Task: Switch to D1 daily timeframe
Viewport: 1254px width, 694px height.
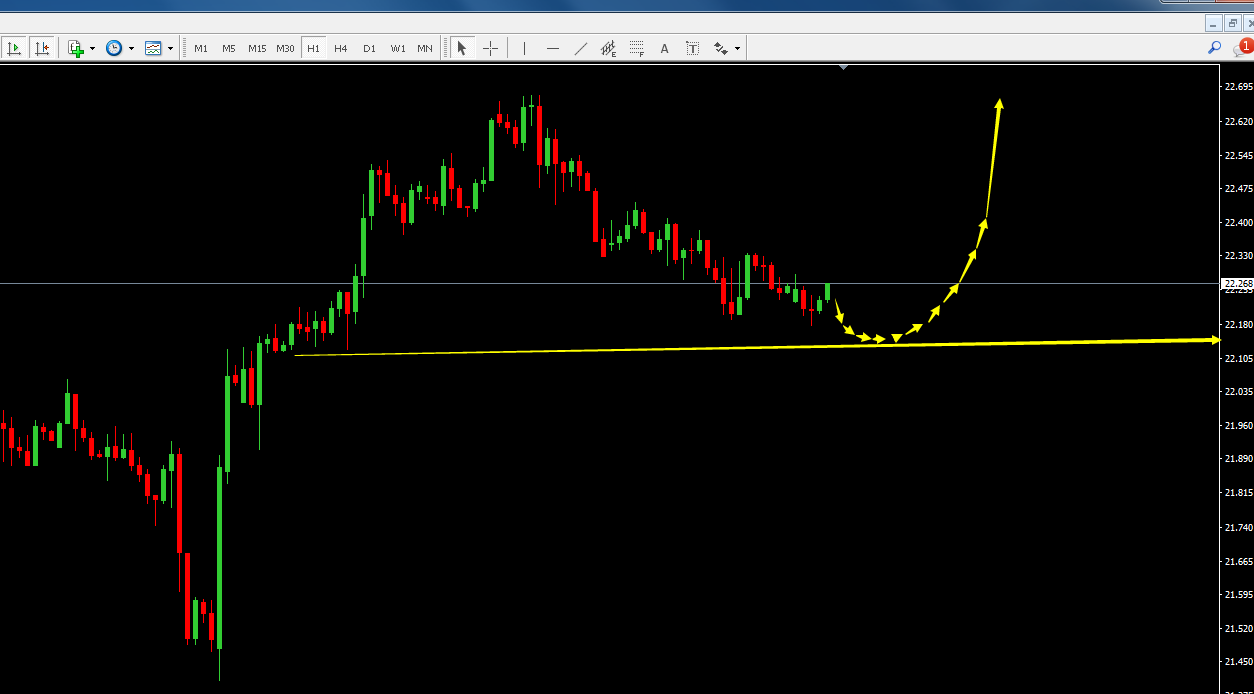Action: click(x=369, y=48)
